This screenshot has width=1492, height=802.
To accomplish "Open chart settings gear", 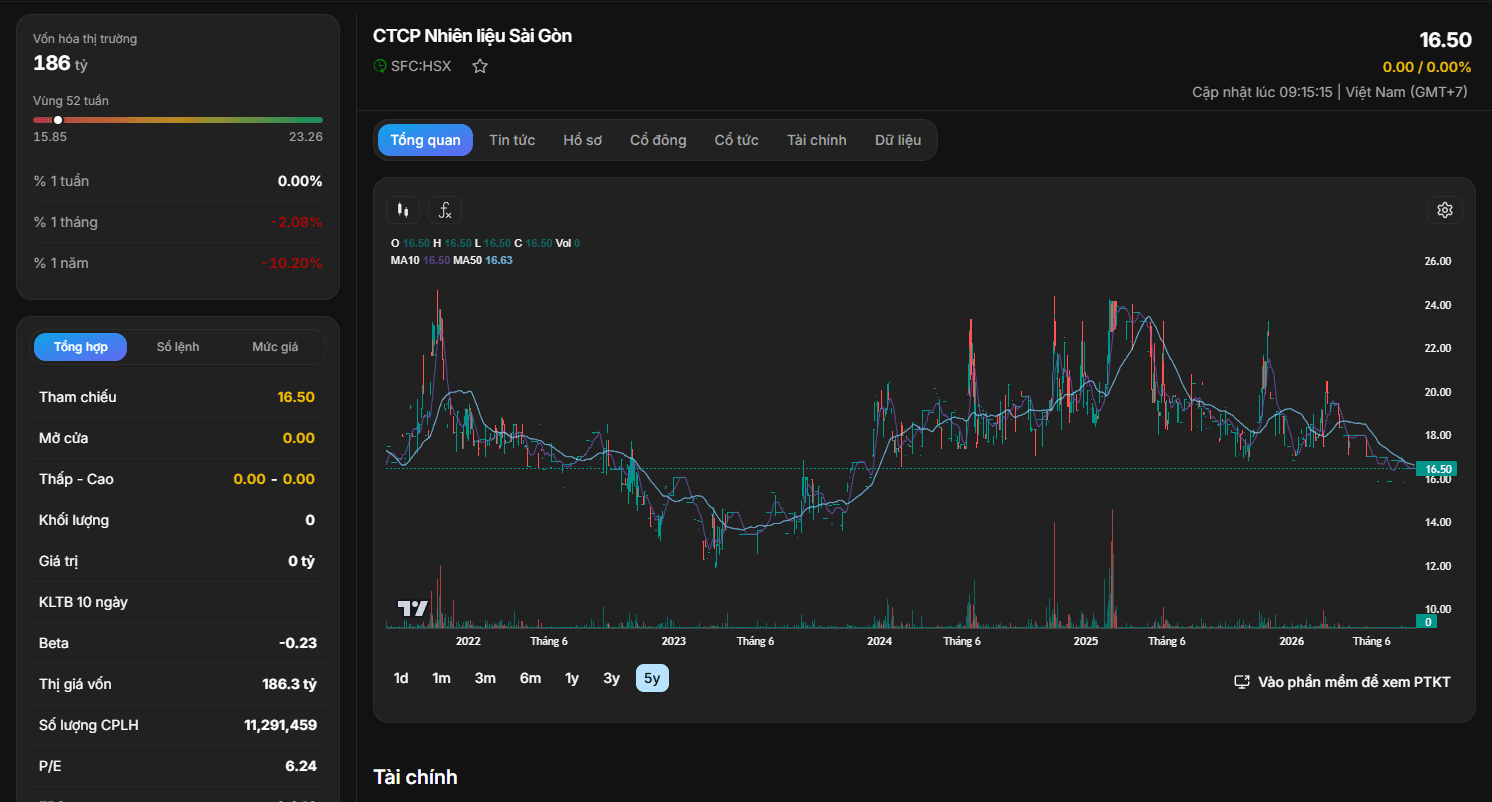I will [x=1444, y=210].
